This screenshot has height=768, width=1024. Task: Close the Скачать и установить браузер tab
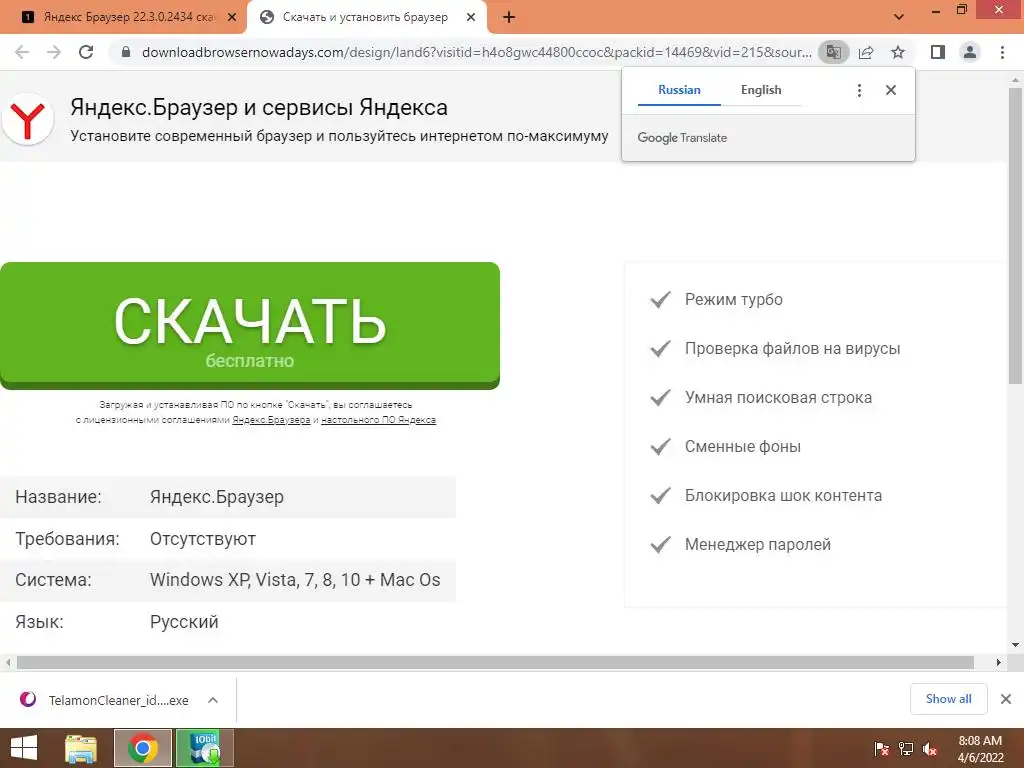click(x=471, y=18)
